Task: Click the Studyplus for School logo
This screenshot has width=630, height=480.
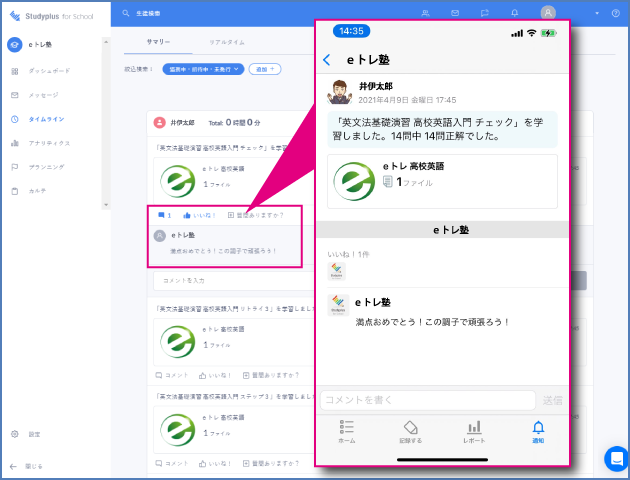Action: coord(51,16)
